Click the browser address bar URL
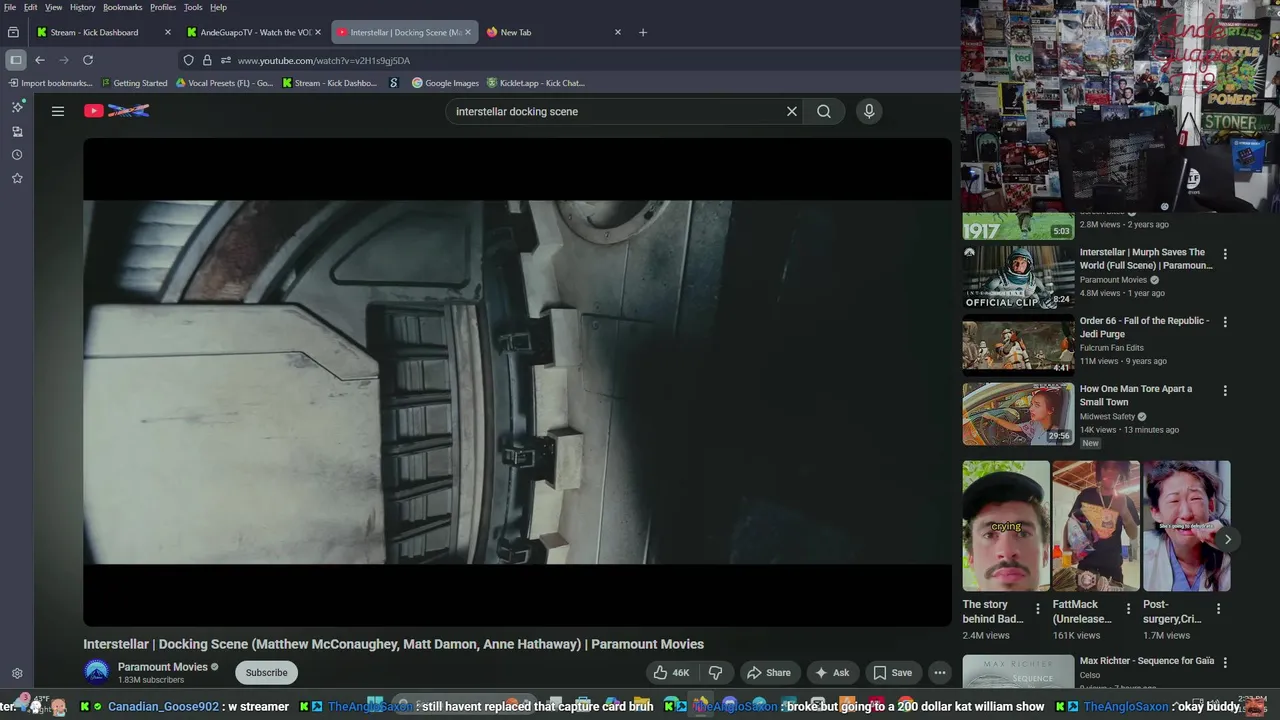This screenshot has height=720, width=1280. coord(324,60)
